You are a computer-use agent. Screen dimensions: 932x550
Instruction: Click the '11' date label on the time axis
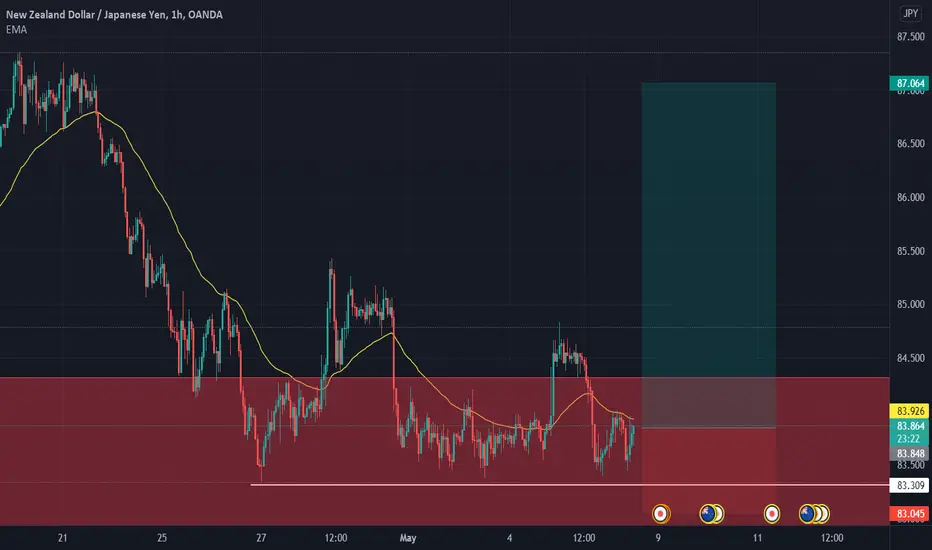(x=757, y=538)
